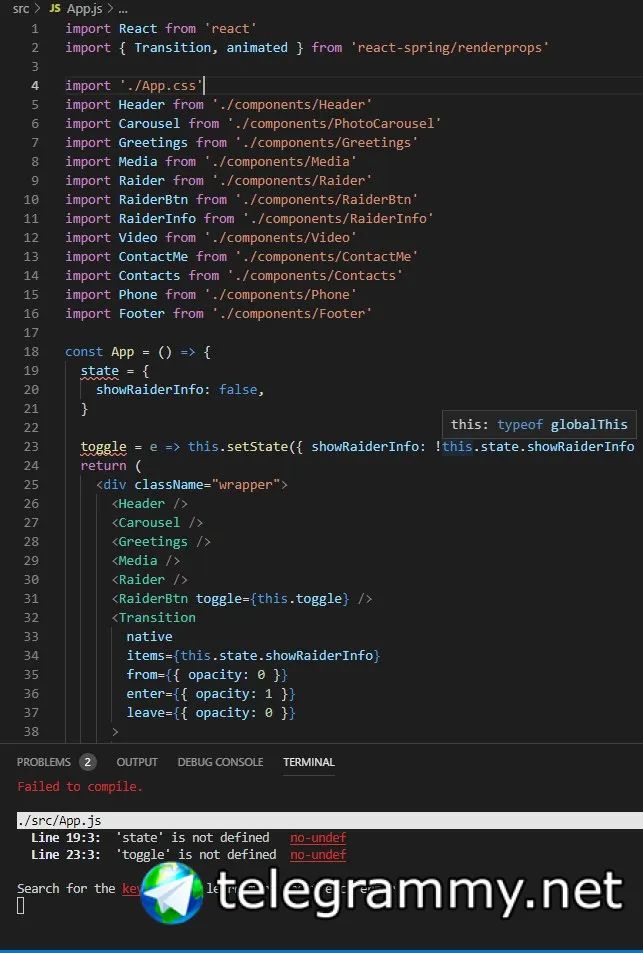Click '<Transition' opening tag on line 32
Viewport: 643px width, 953px height.
153,618
